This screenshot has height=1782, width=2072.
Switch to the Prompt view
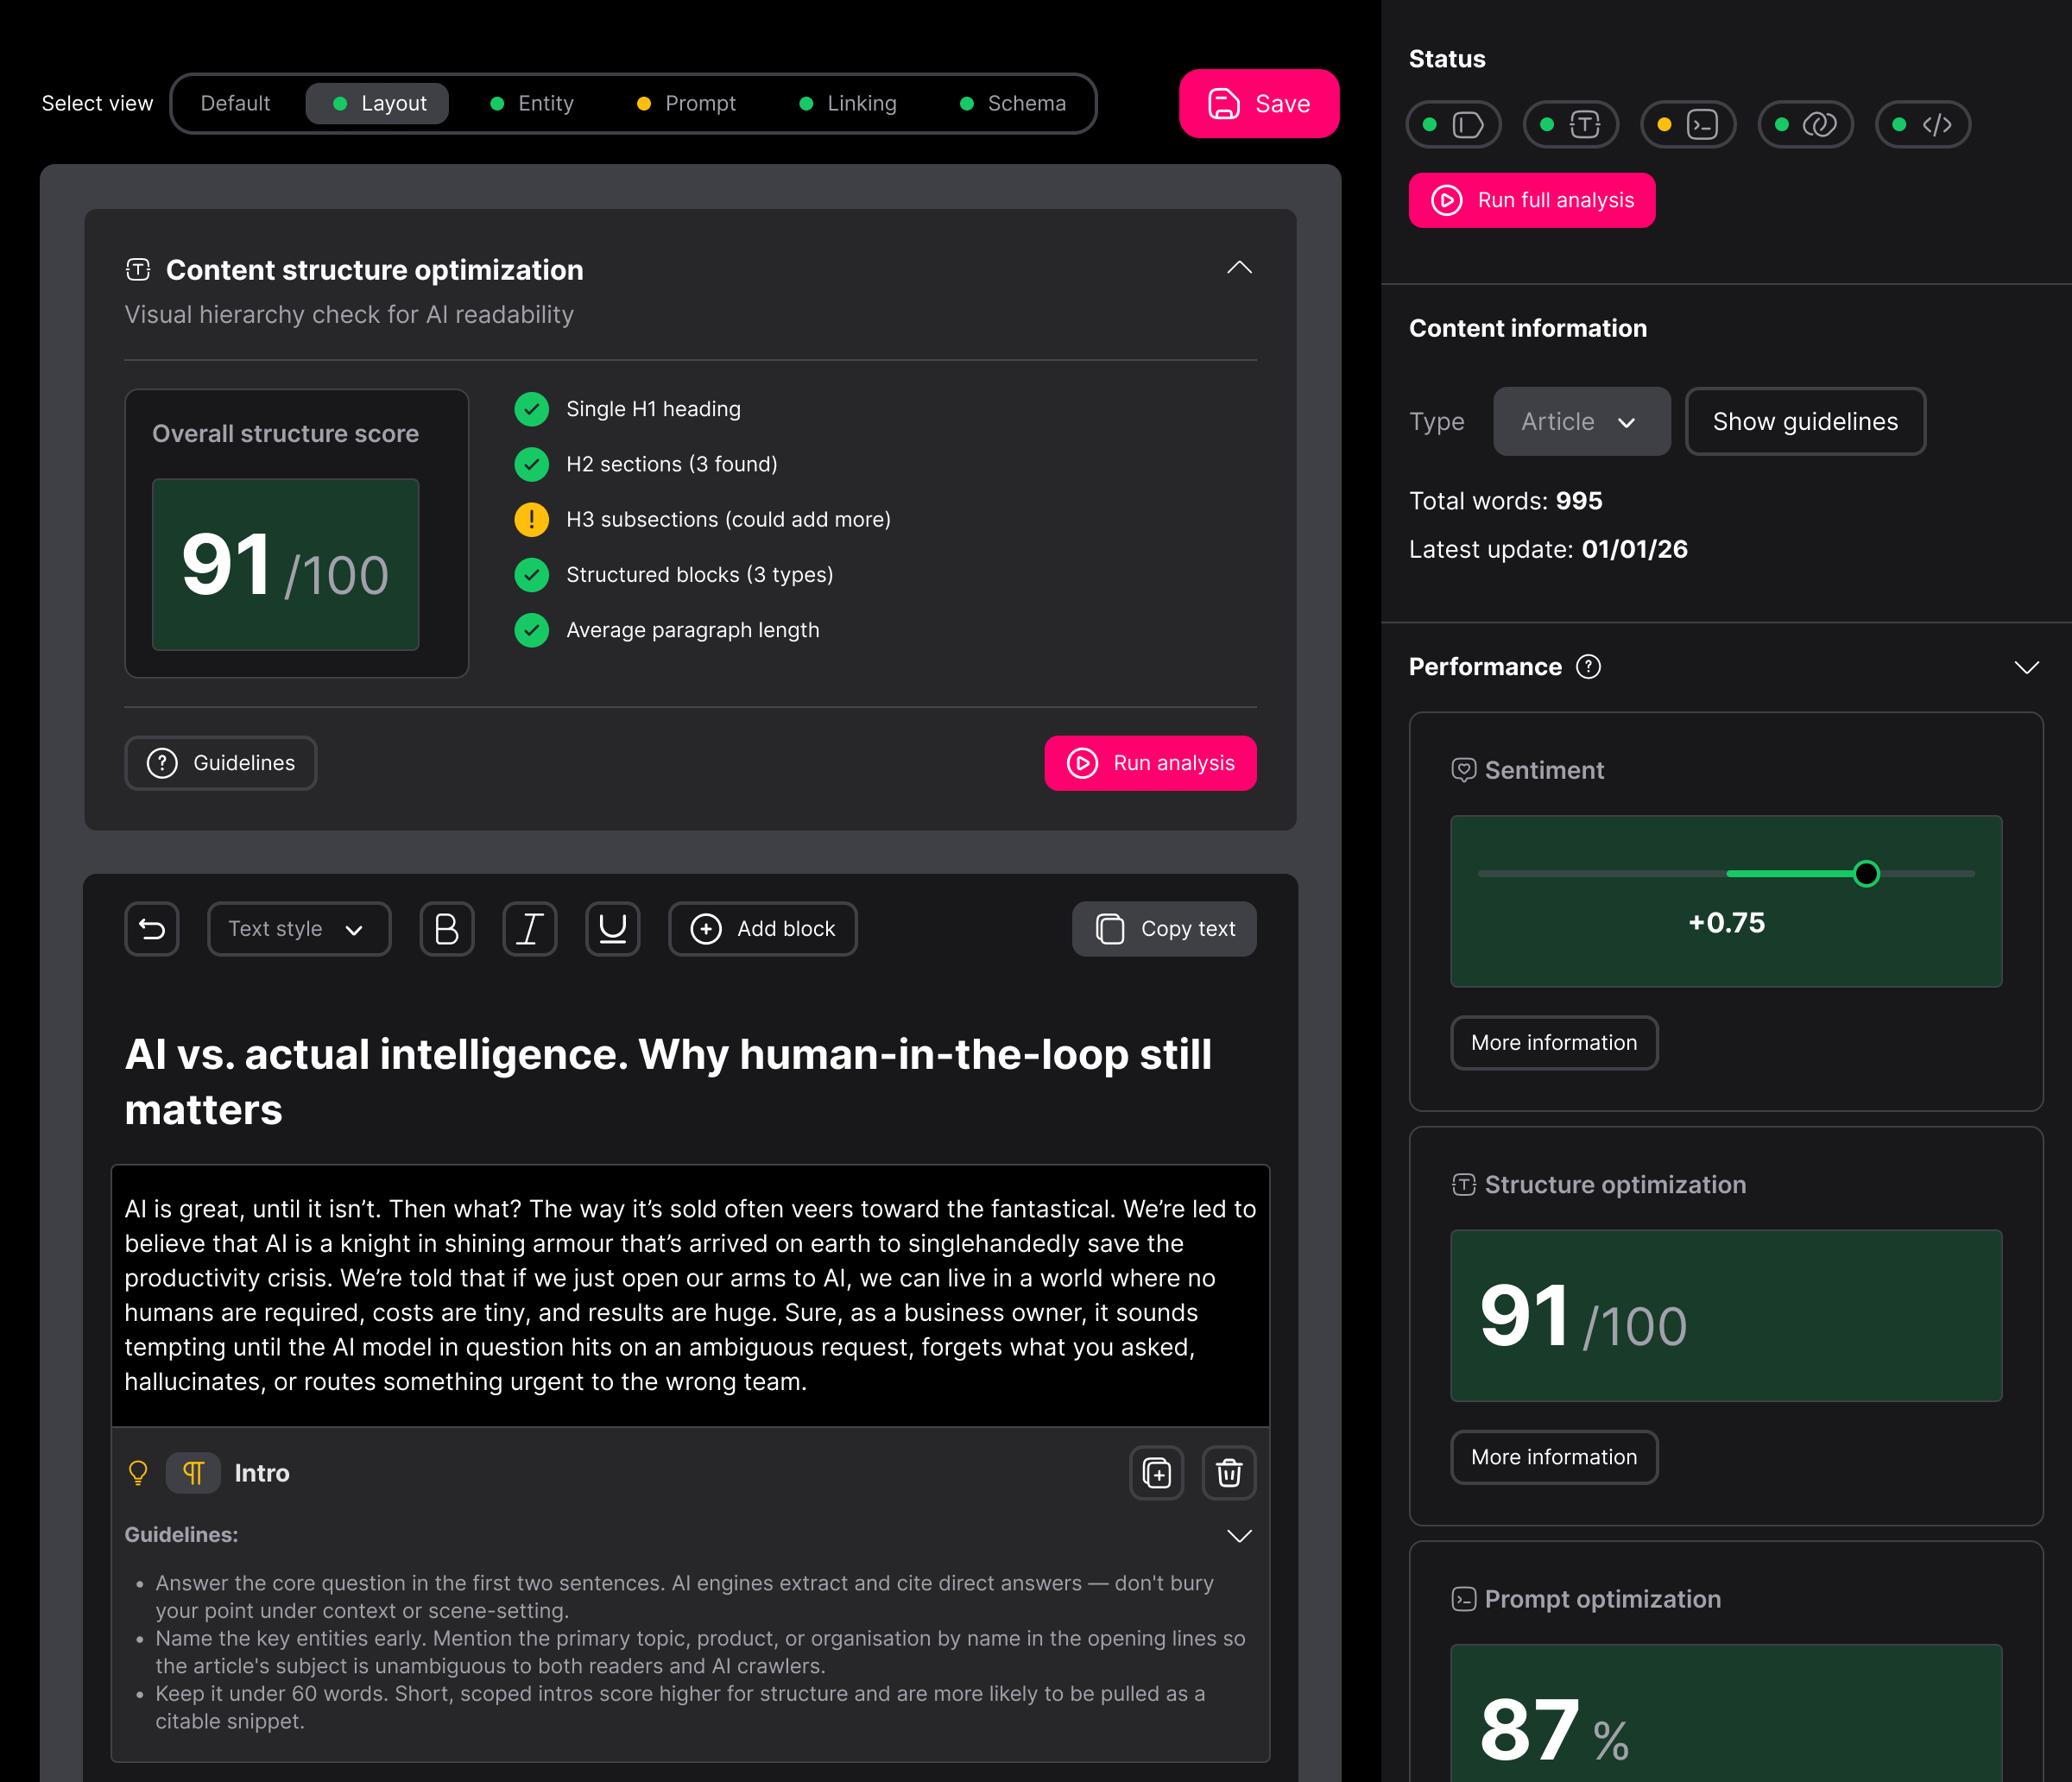coord(686,104)
